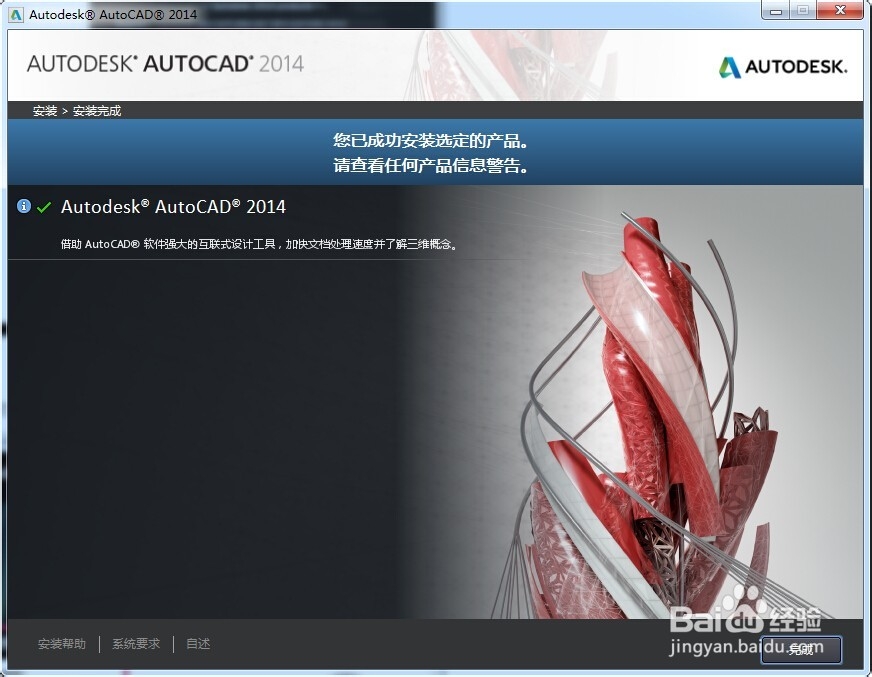The height and width of the screenshot is (677, 872).
Task: Click the green checkmark next to AutoCAD 2014
Action: (x=43, y=207)
